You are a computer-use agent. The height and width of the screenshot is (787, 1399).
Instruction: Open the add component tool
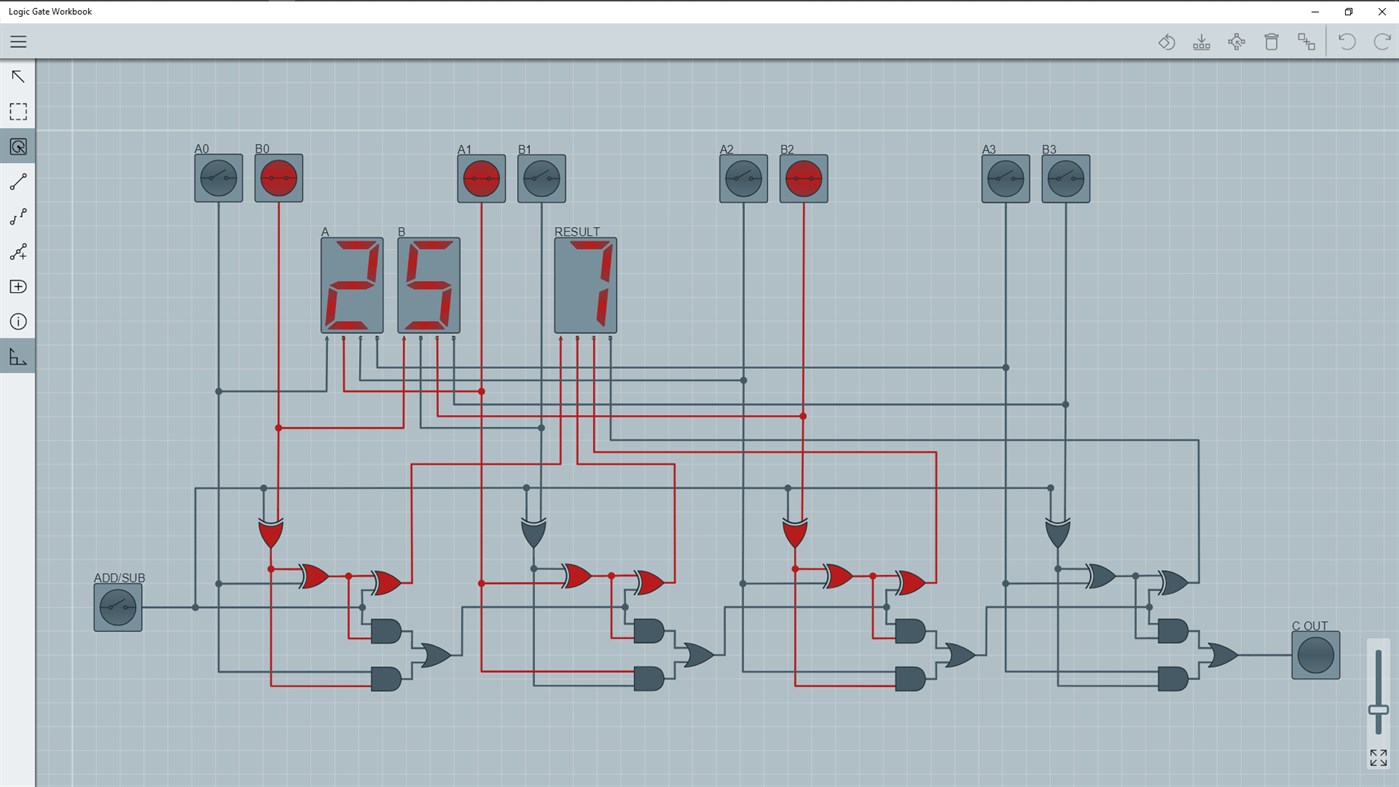click(18, 286)
